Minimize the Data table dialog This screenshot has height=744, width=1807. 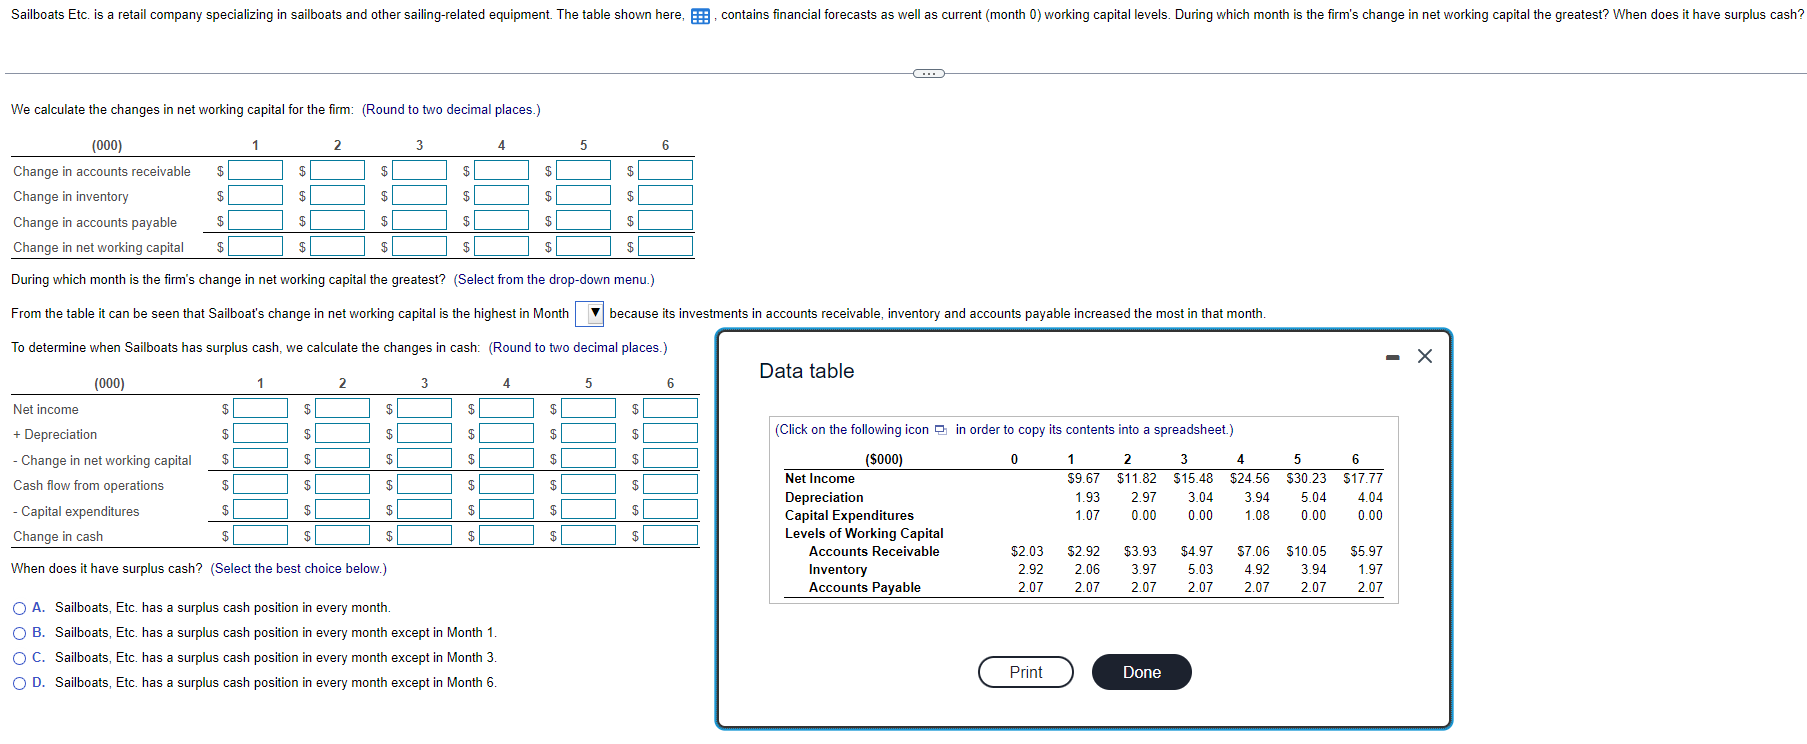1392,357
